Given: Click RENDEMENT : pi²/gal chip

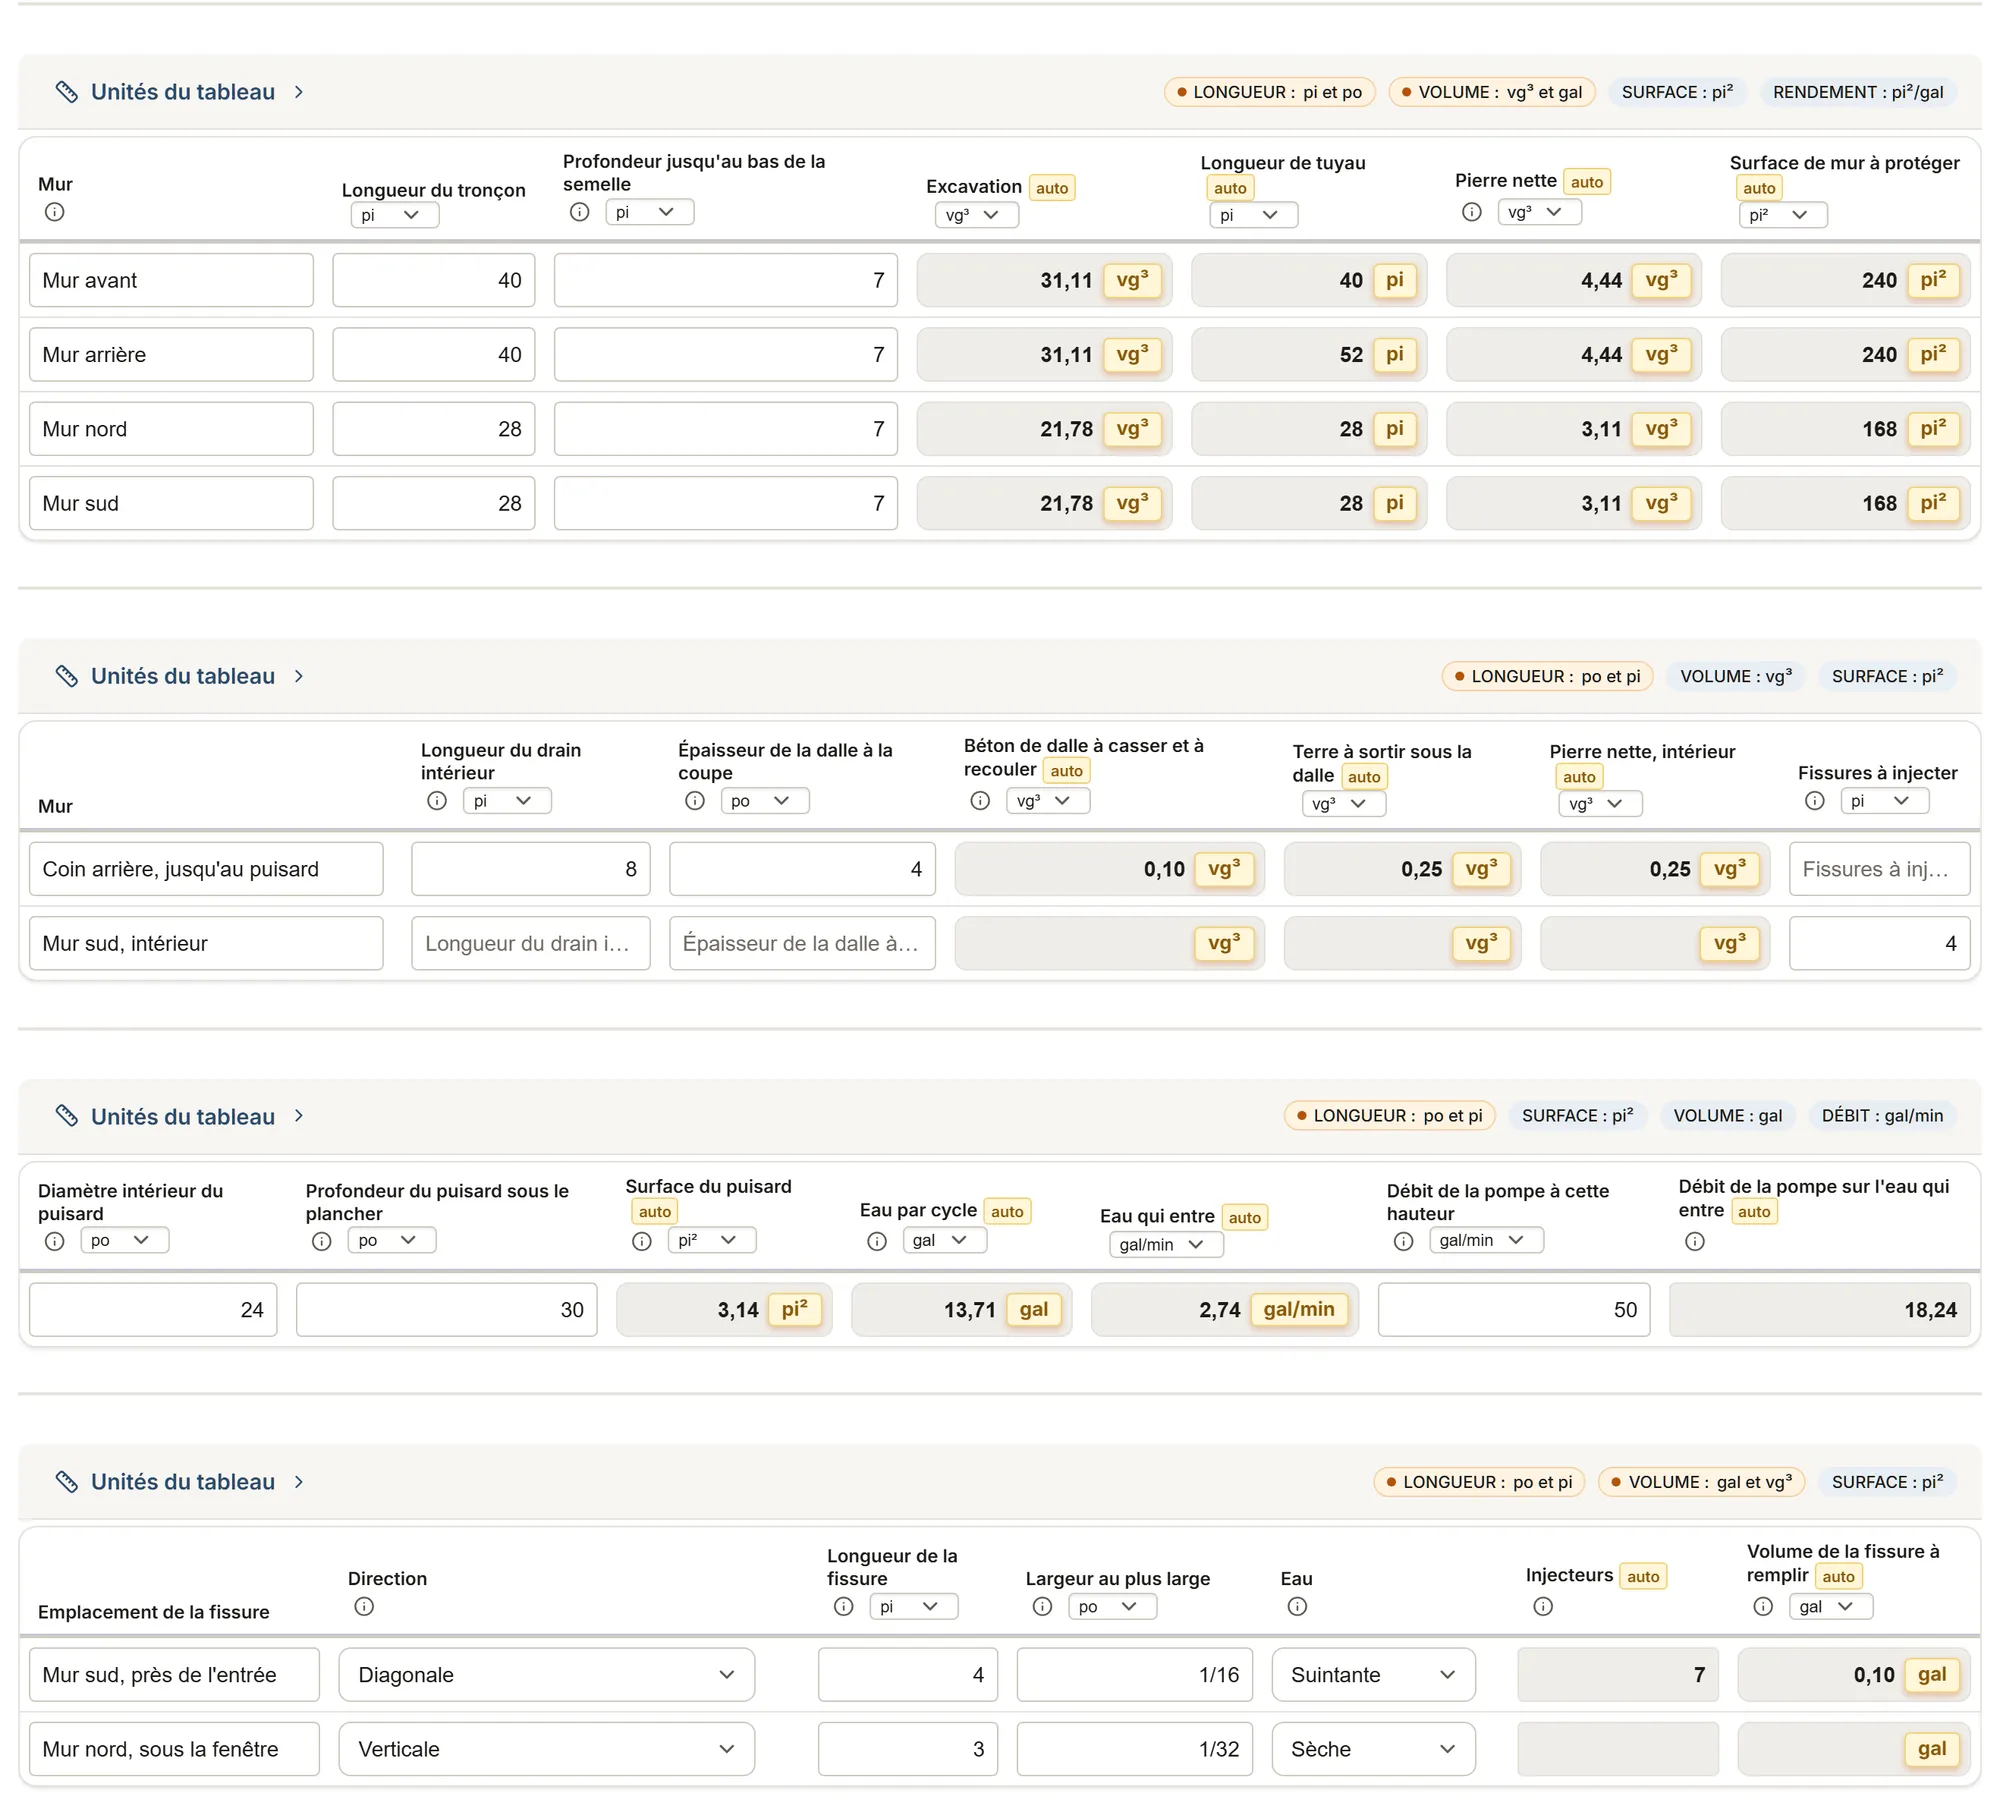Looking at the screenshot, I should [1858, 92].
